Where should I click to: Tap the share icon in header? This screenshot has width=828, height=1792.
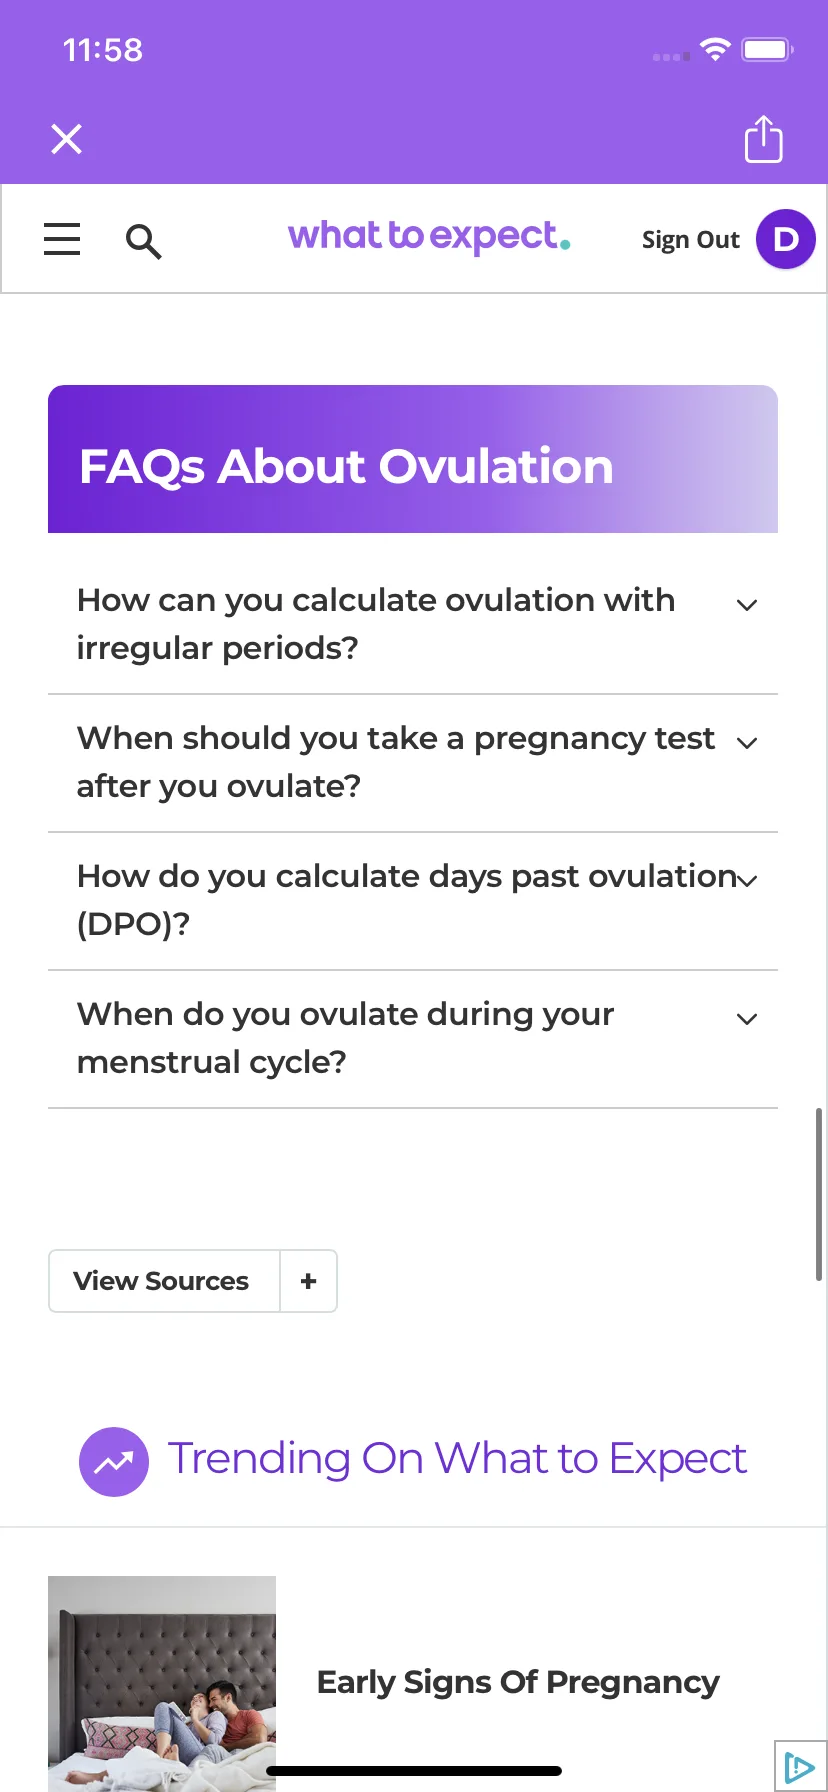(x=764, y=138)
